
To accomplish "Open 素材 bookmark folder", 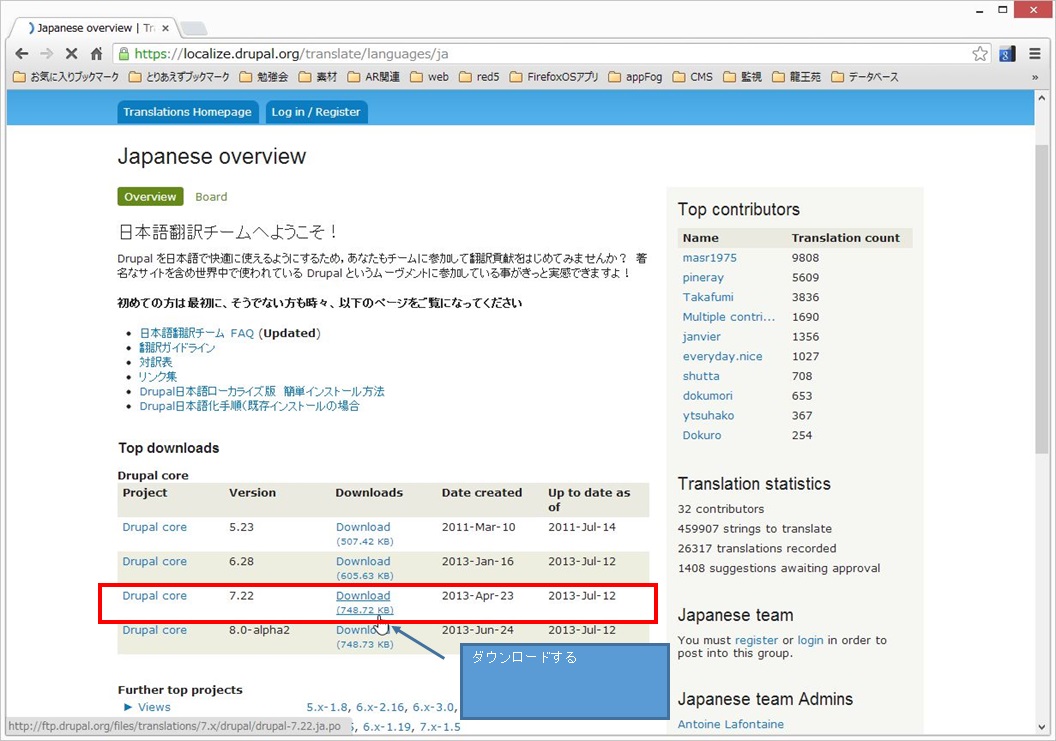I will tap(318, 77).
